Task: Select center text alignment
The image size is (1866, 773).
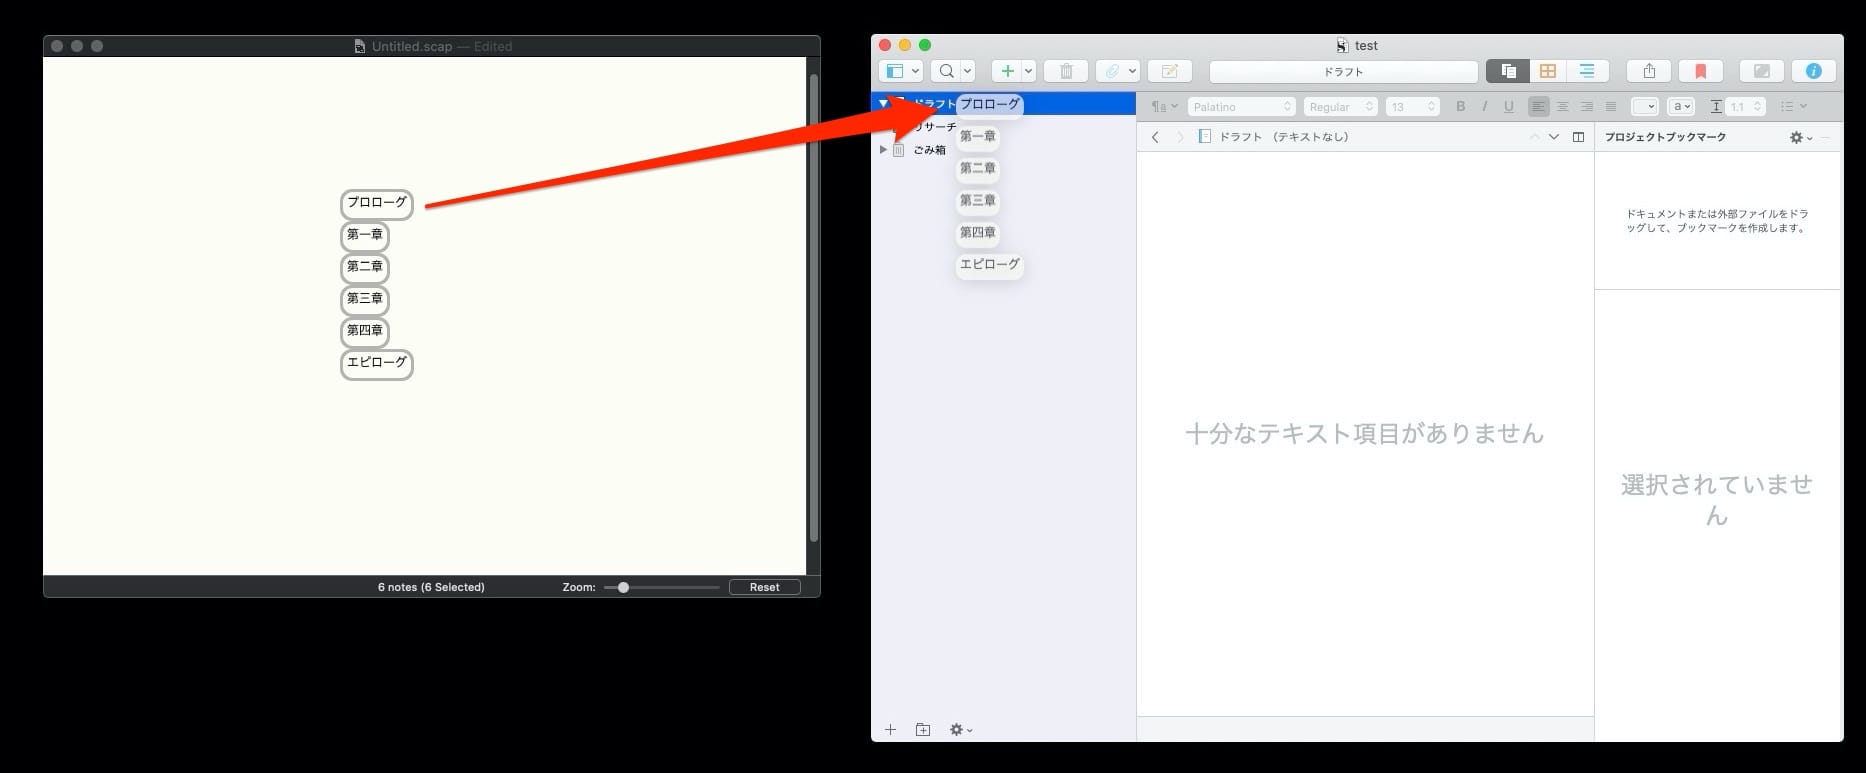Action: [x=1562, y=106]
